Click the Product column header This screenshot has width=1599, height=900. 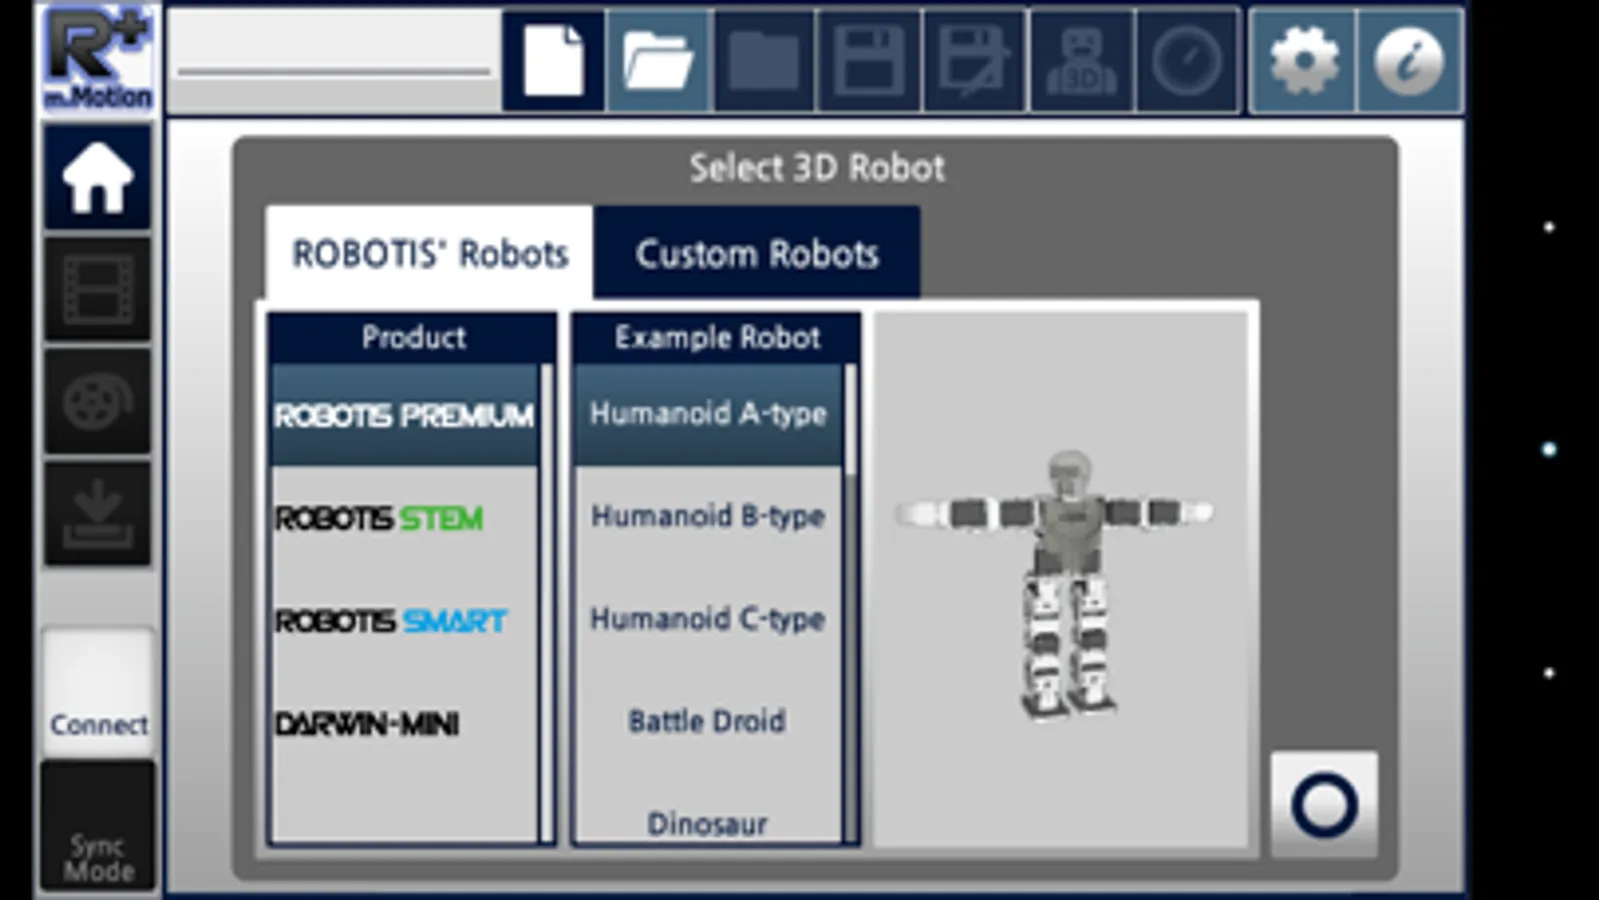[412, 338]
